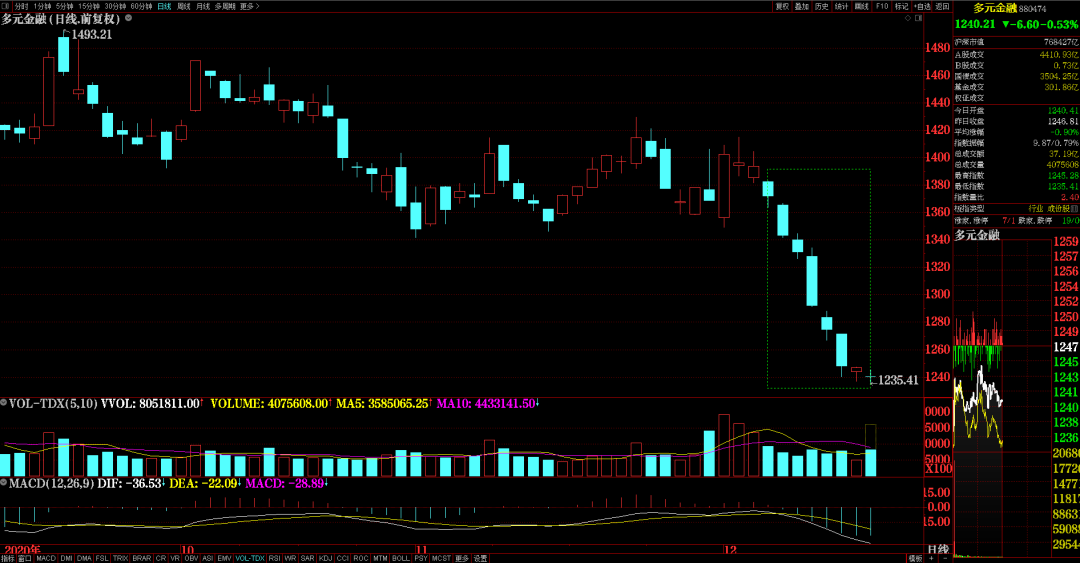Image resolution: width=1080 pixels, height=563 pixels.
Task: Select the 30分钟 period tab
Action: [x=115, y=6]
